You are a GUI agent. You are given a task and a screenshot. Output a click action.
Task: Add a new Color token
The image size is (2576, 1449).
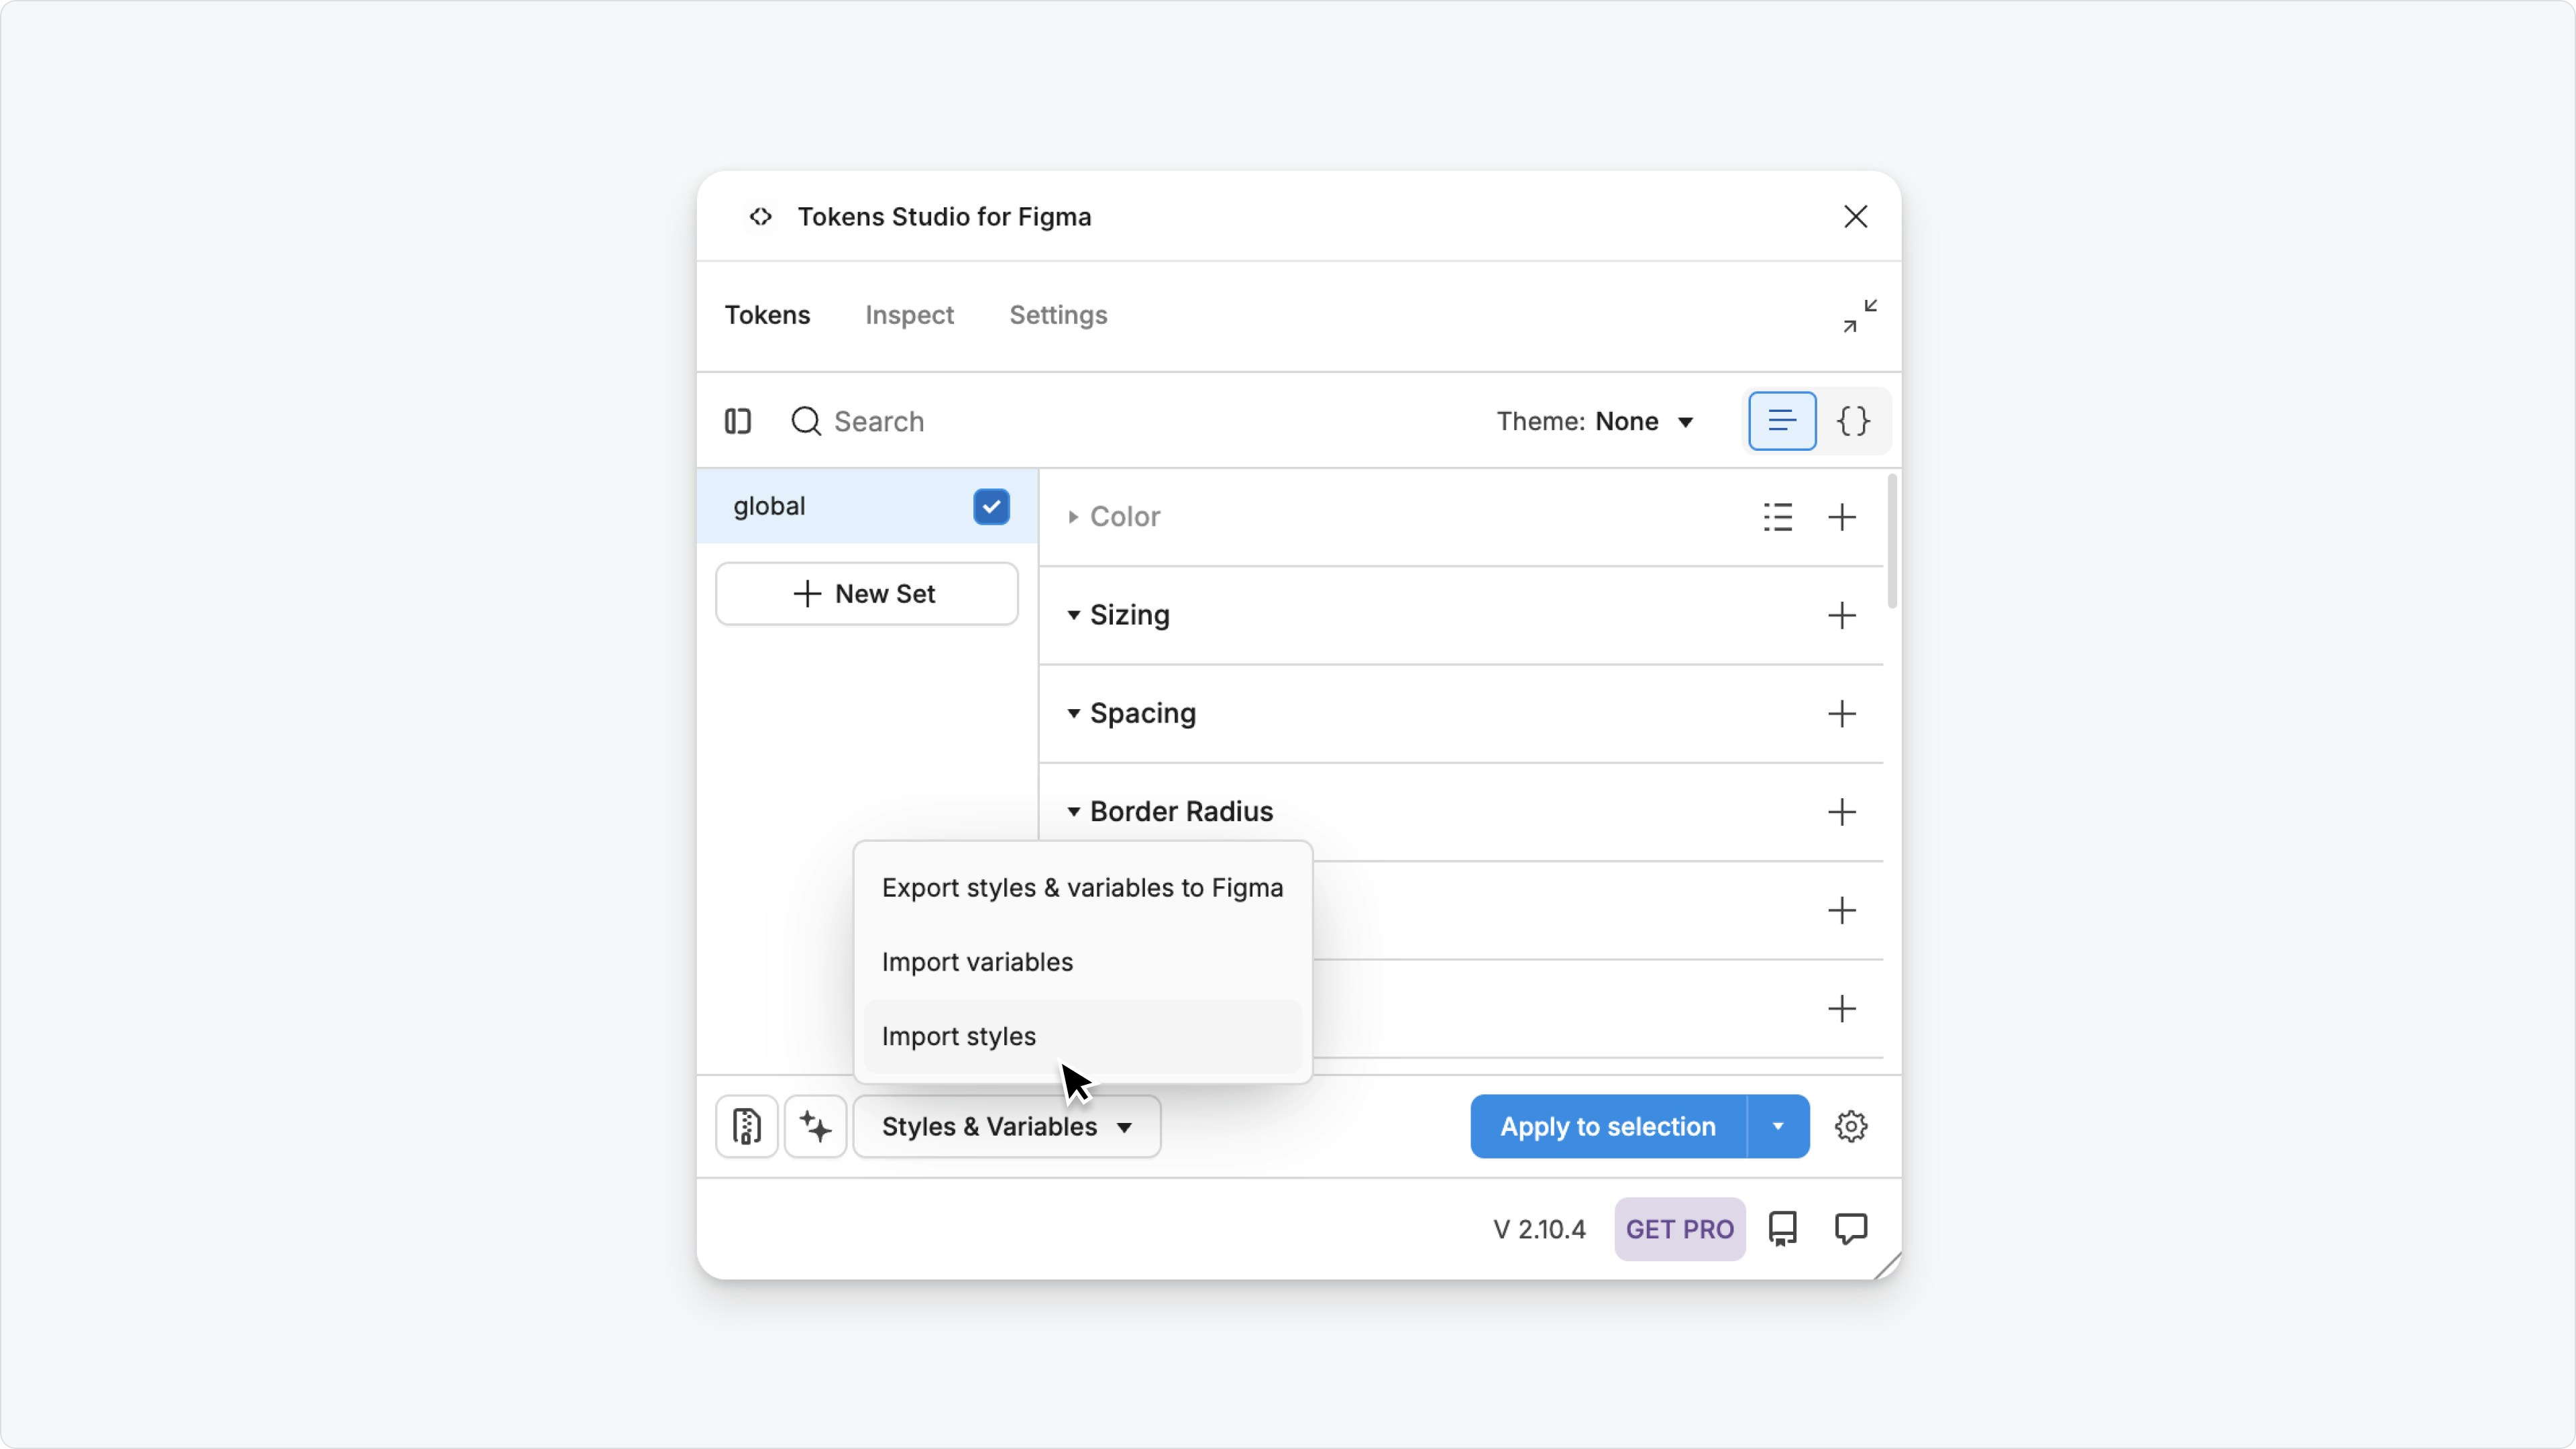1841,517
